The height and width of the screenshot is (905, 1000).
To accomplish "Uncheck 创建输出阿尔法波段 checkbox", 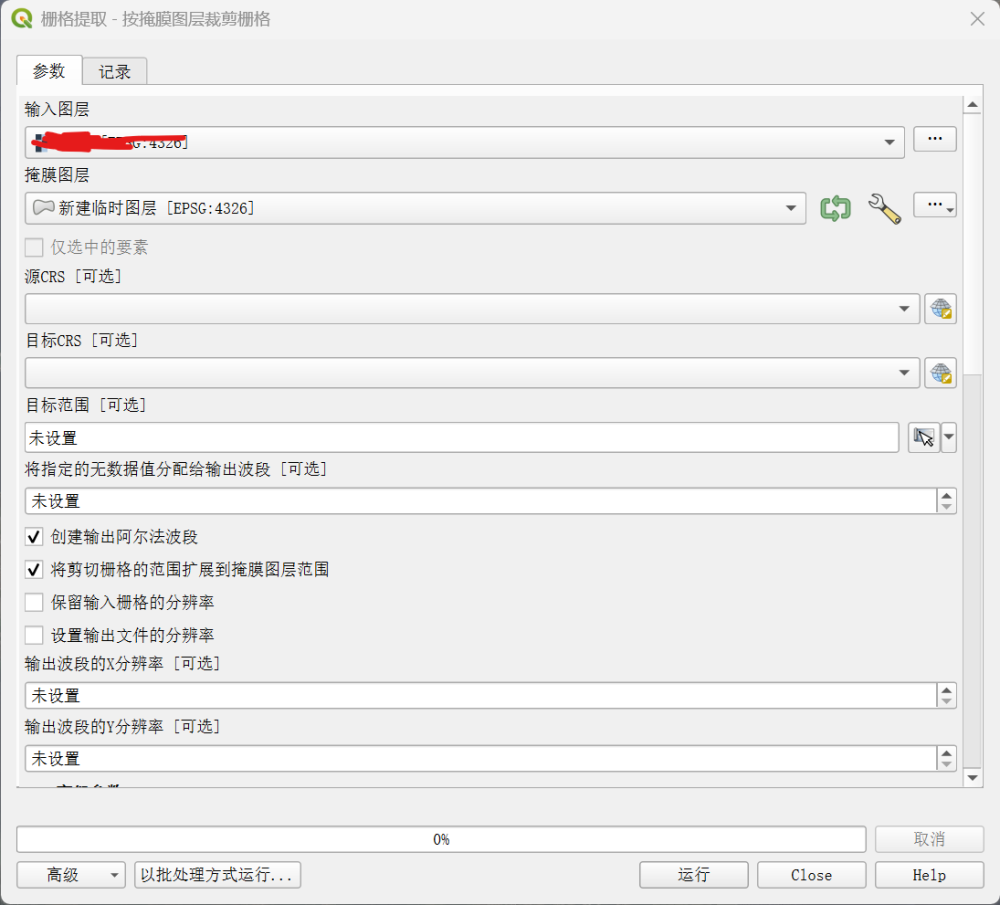I will click(34, 537).
